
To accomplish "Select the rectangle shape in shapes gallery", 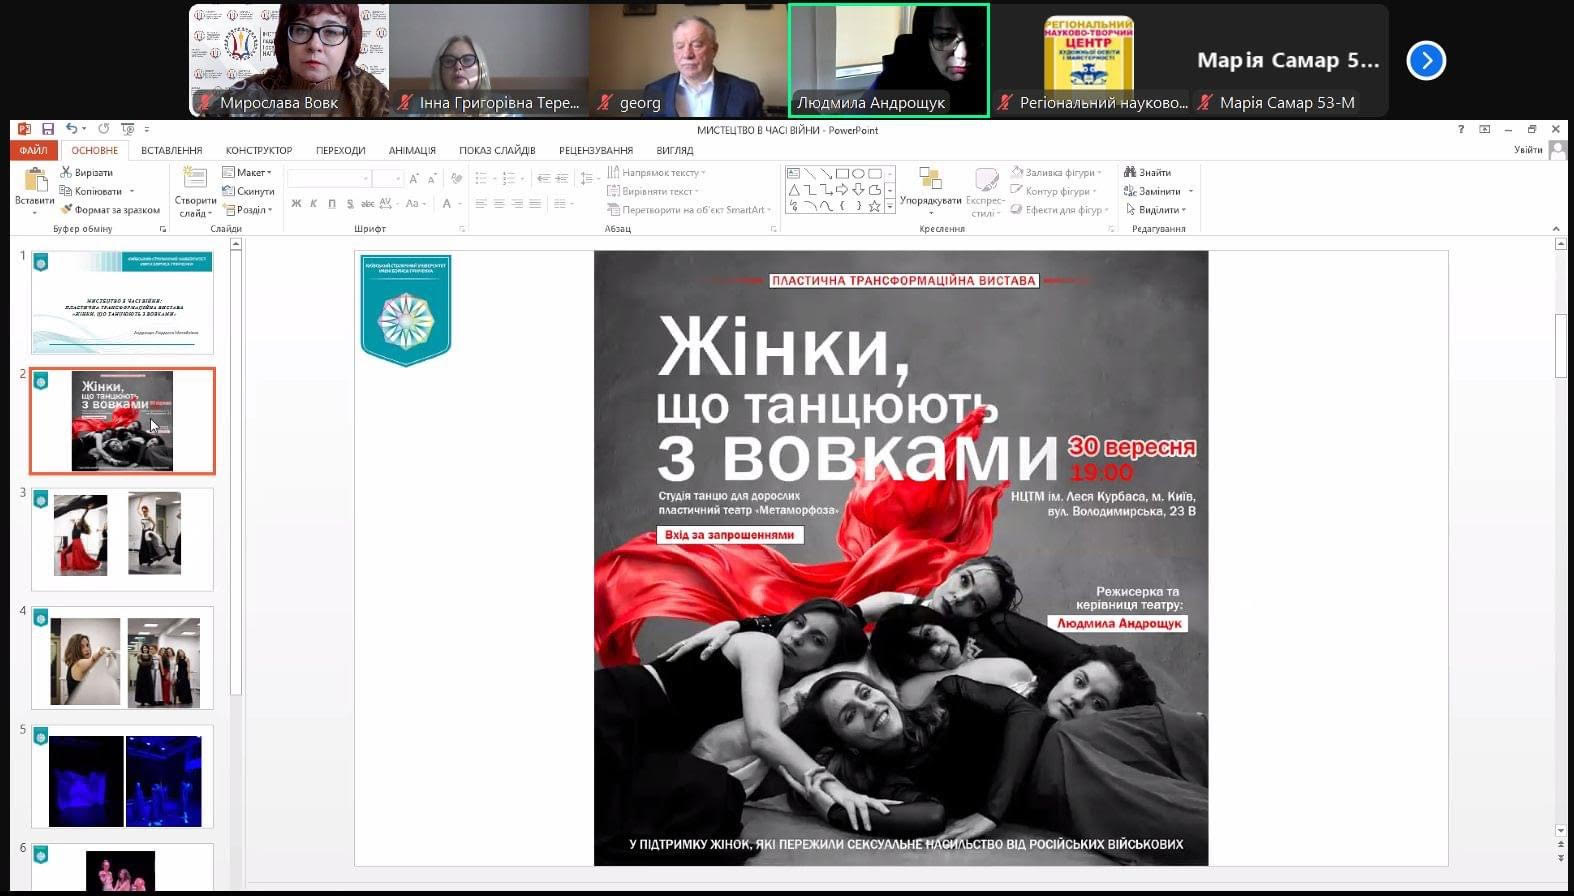I will 842,173.
